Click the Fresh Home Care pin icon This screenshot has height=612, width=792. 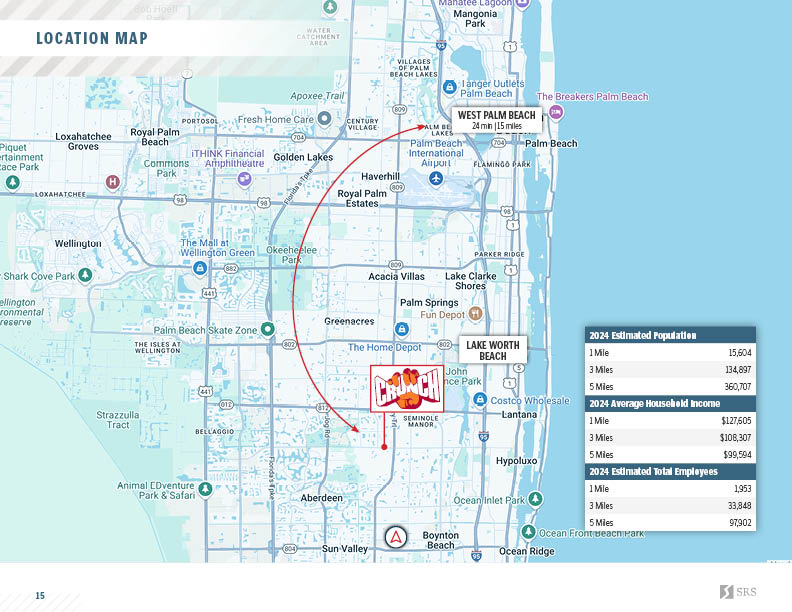coord(324,119)
